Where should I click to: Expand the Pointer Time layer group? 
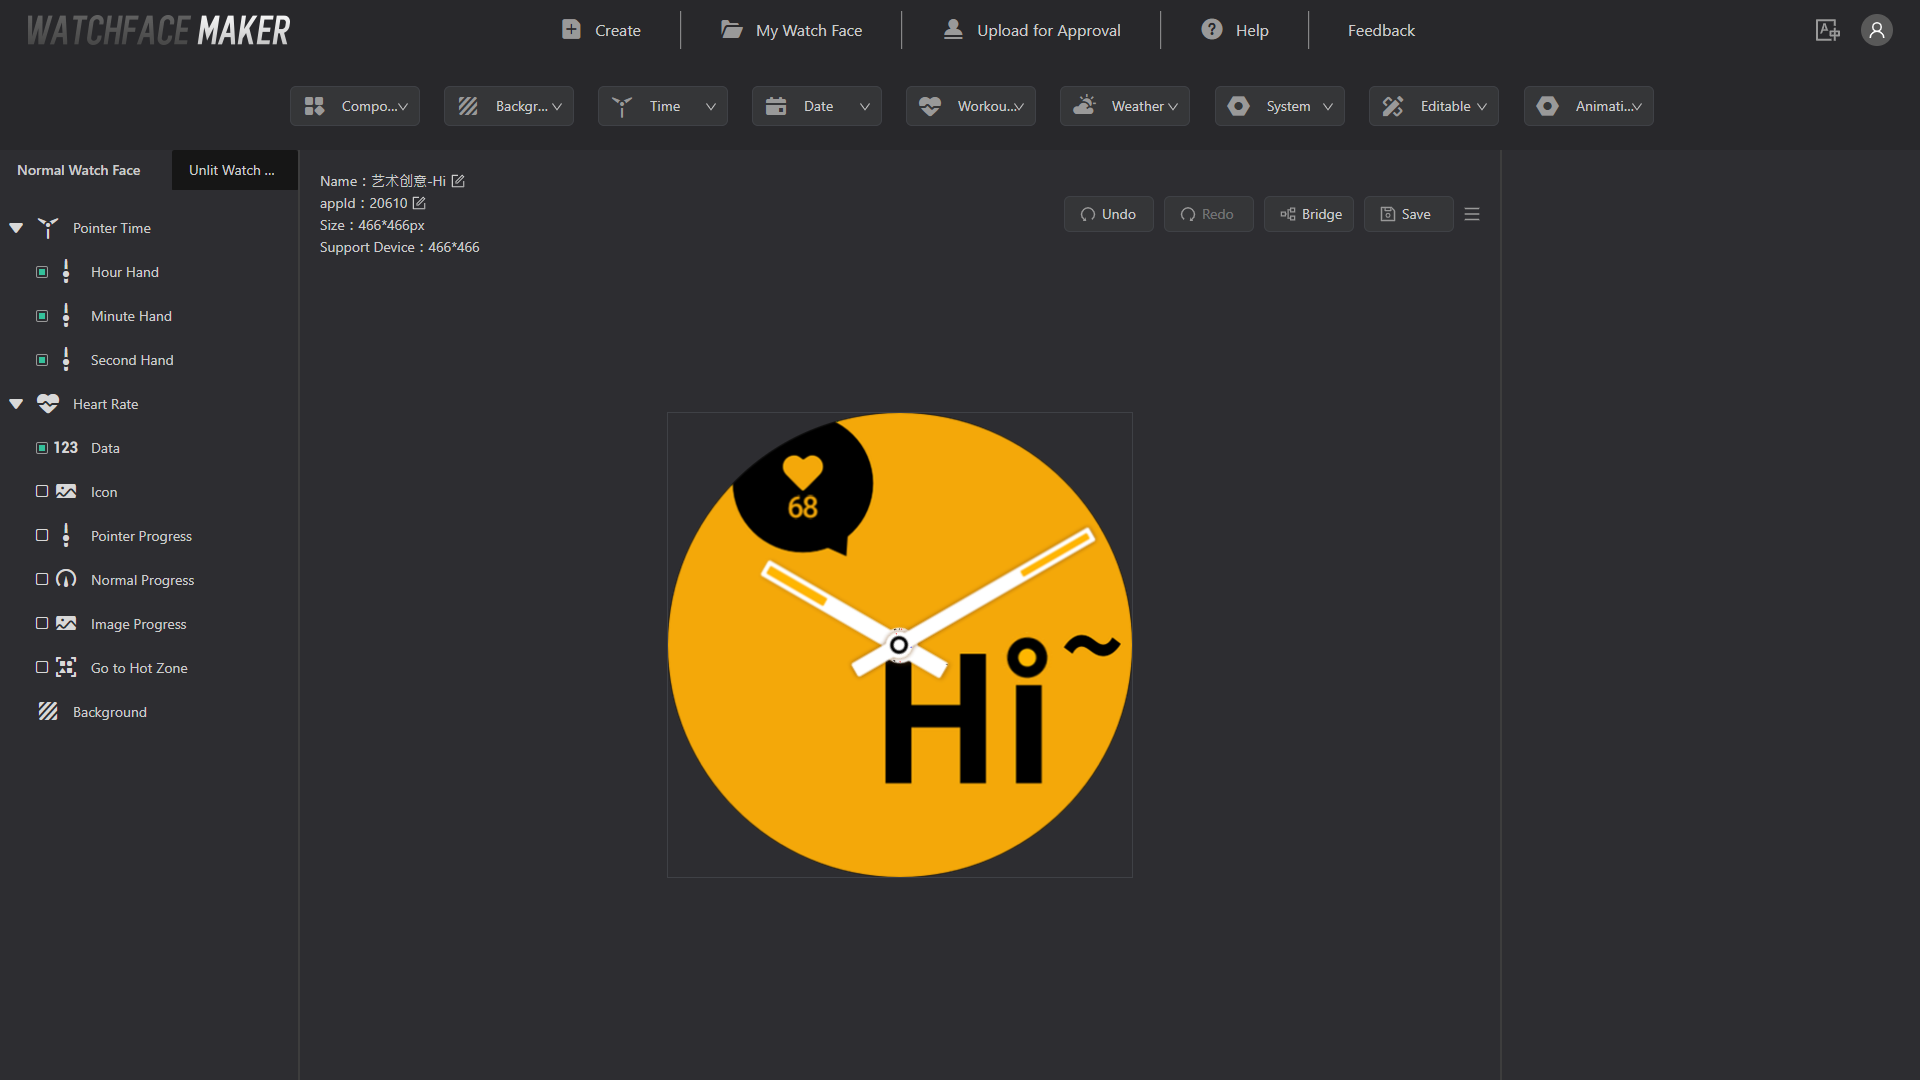(x=16, y=227)
